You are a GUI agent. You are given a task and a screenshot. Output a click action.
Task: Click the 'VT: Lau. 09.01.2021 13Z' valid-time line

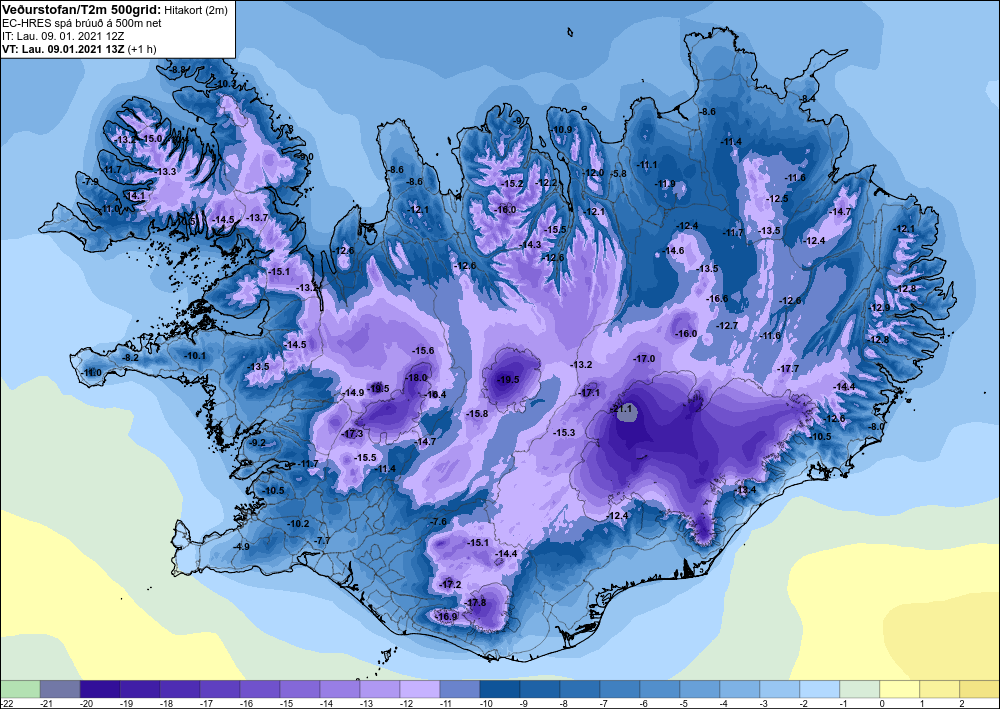pos(64,49)
